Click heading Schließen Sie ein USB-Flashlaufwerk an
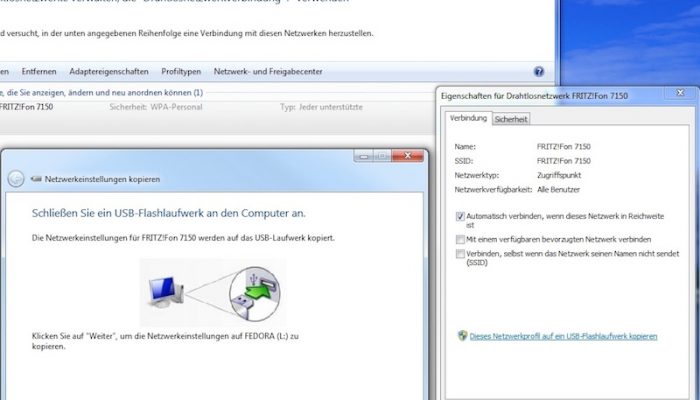Image resolution: width=700 pixels, height=400 pixels. coord(169,213)
